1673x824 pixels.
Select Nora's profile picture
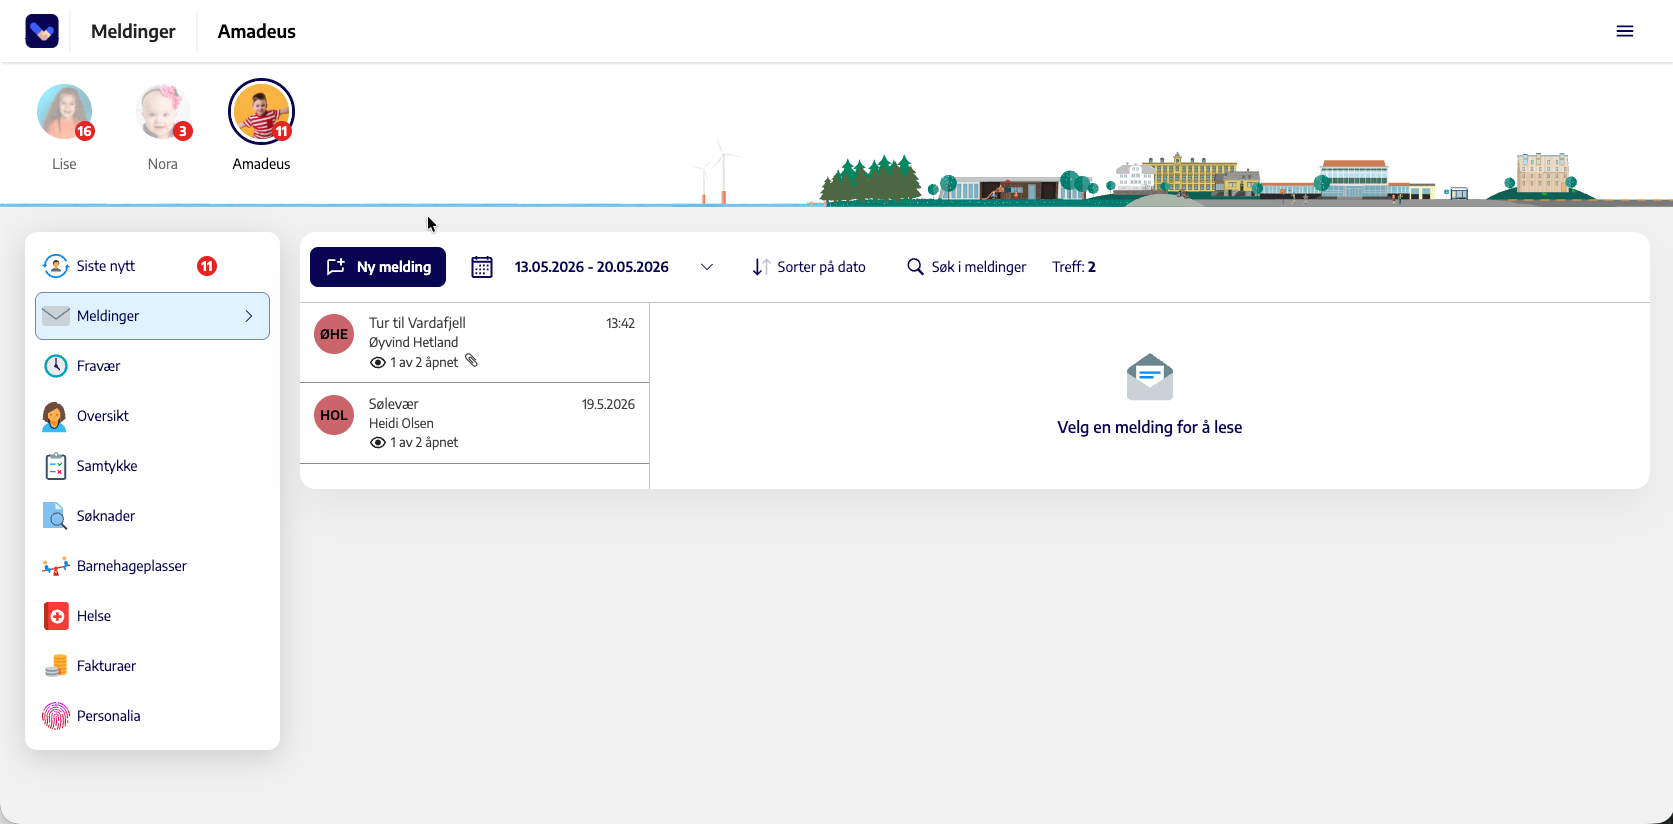click(x=163, y=112)
